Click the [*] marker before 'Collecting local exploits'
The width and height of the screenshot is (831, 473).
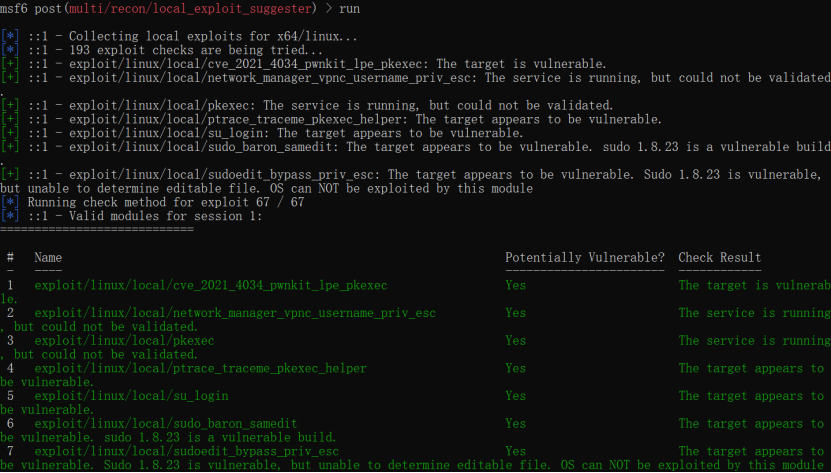pos(10,36)
